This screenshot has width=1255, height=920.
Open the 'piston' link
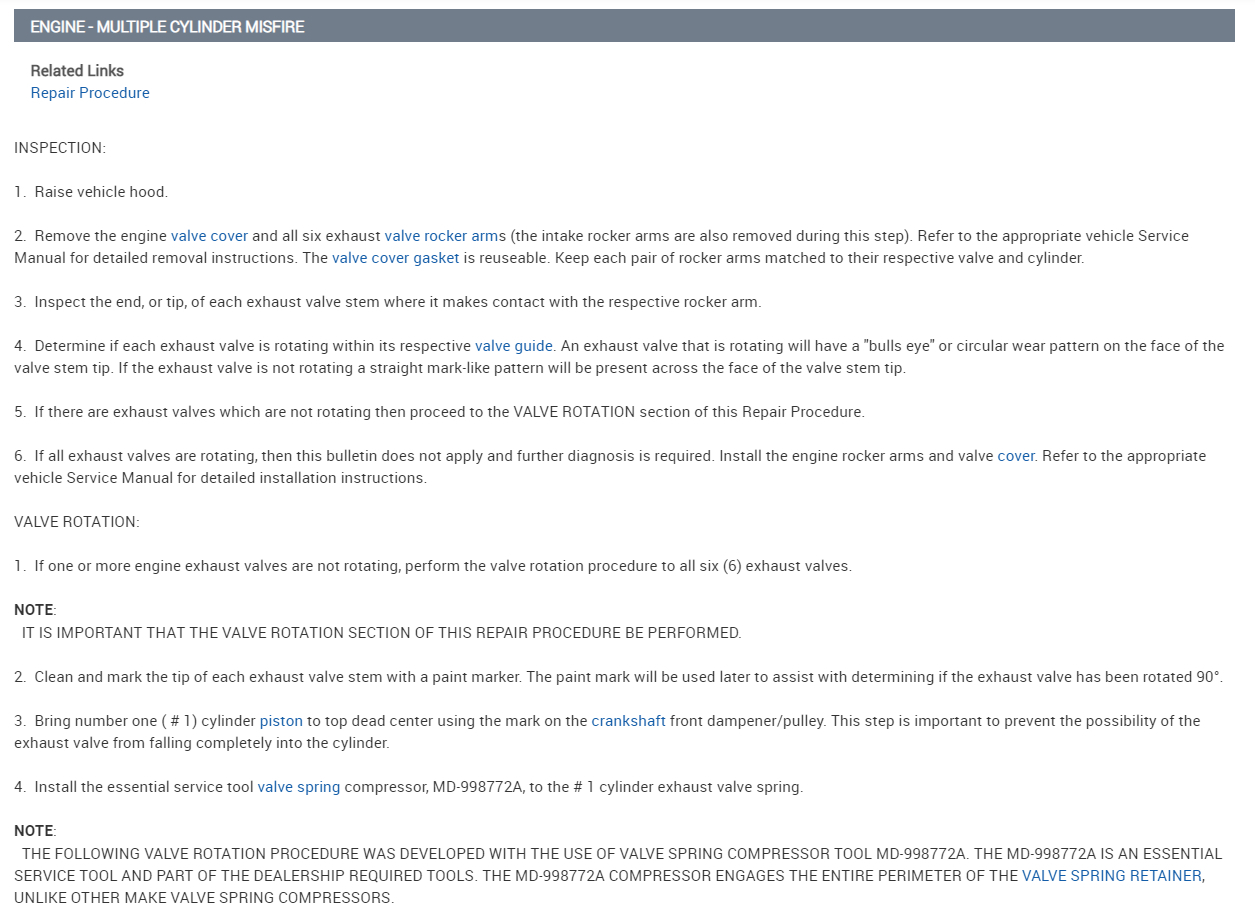coord(281,721)
